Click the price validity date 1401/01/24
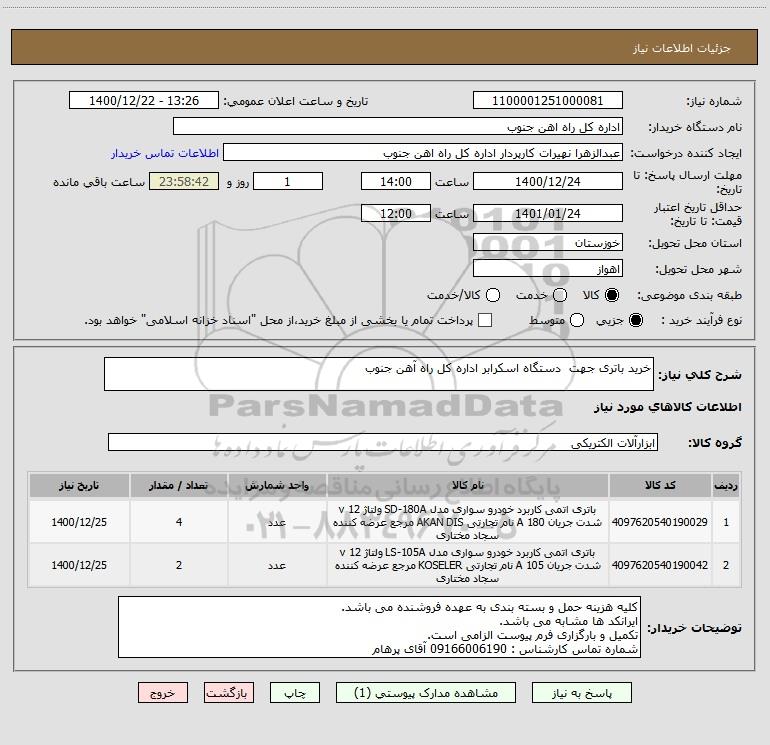 (548, 213)
